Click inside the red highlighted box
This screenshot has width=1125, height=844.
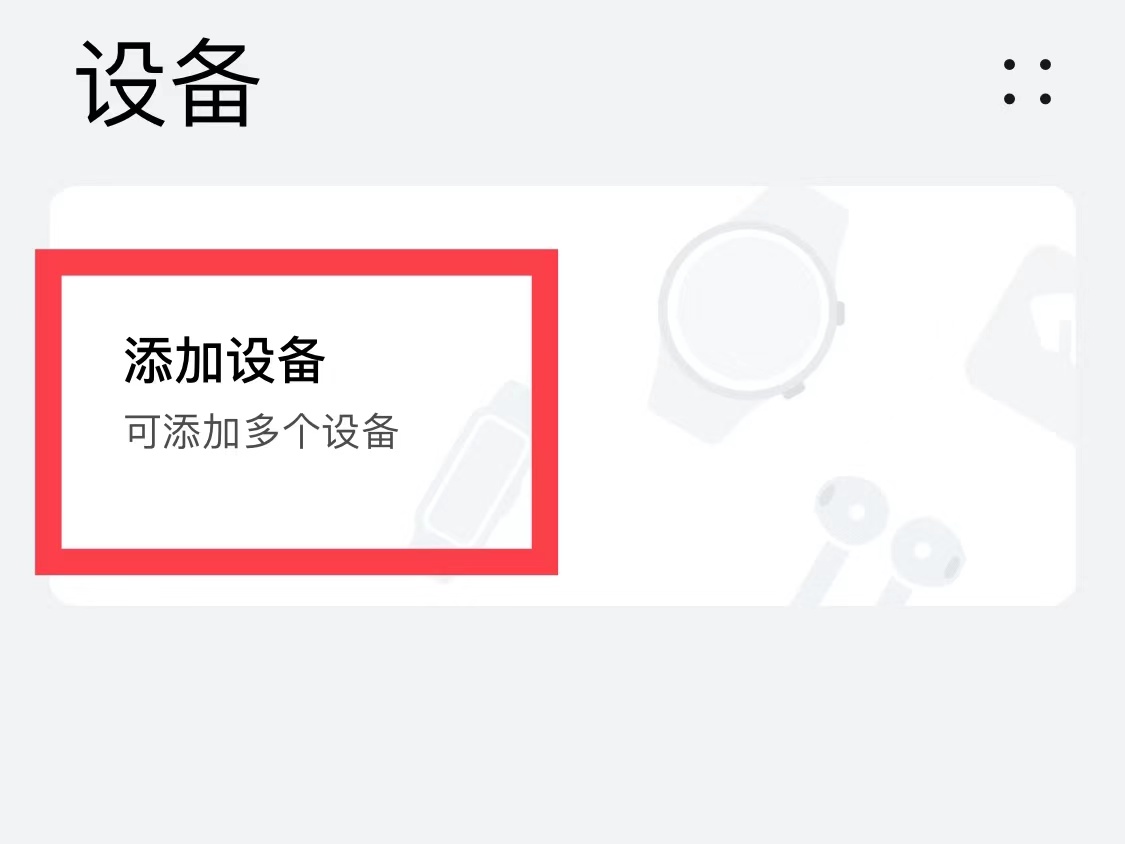pyautogui.click(x=296, y=412)
